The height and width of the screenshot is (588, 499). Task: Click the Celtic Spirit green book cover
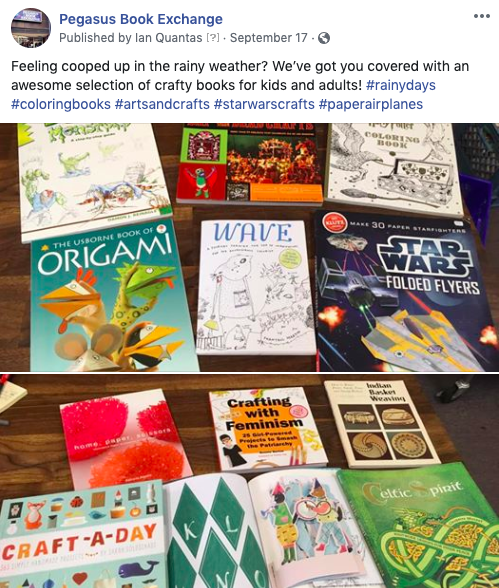pos(420,527)
